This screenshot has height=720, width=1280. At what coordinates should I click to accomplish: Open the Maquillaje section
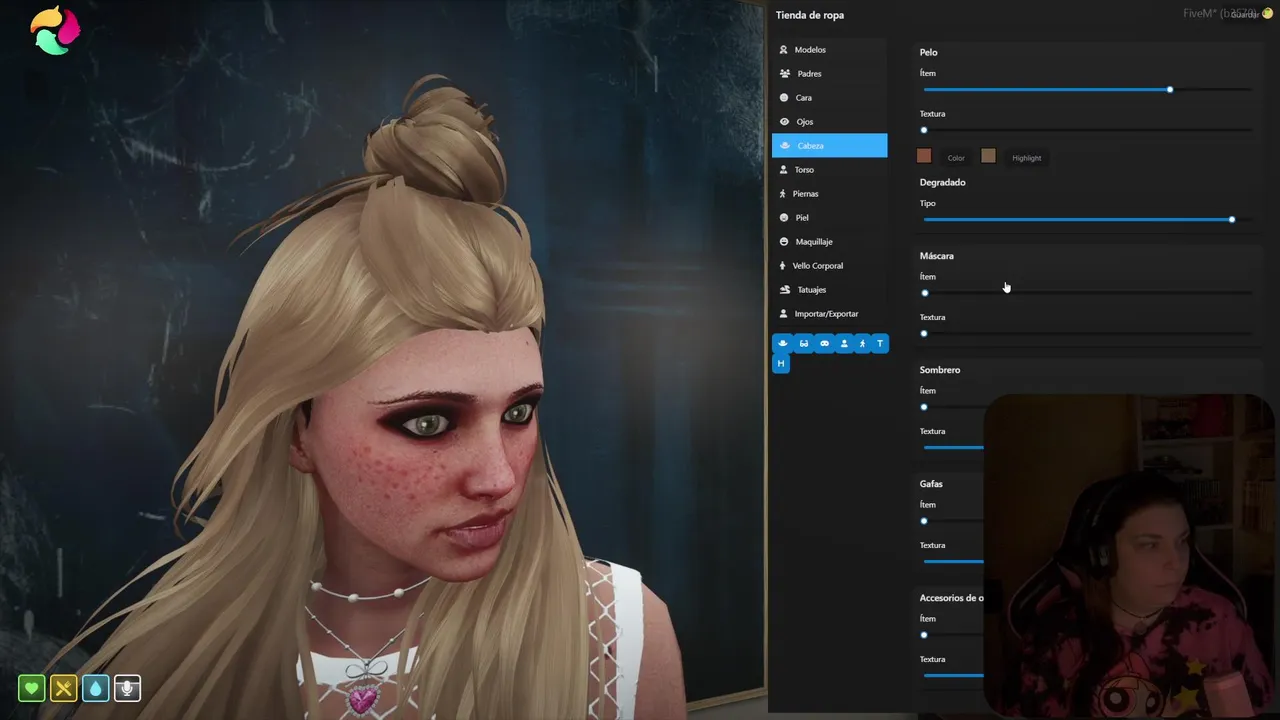[x=829, y=242]
